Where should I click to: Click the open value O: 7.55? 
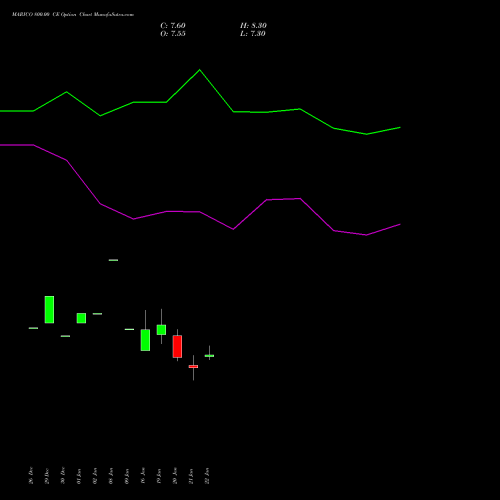pyautogui.click(x=173, y=34)
